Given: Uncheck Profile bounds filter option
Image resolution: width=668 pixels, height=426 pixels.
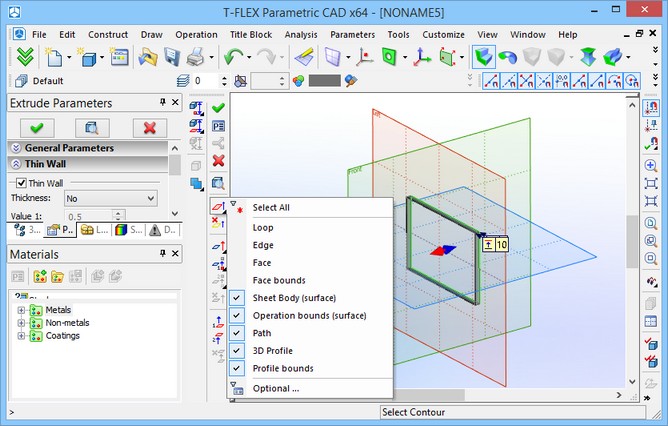Looking at the screenshot, I should pyautogui.click(x=236, y=368).
